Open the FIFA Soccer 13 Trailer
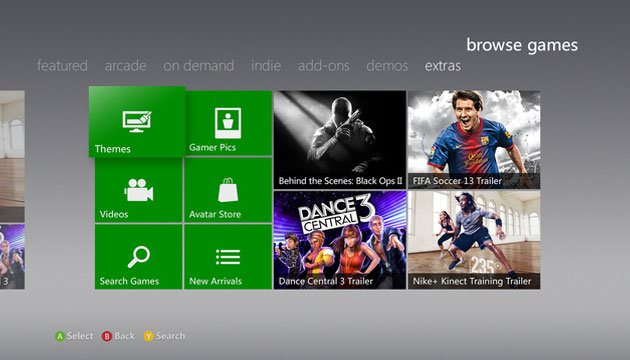The width and height of the screenshot is (630, 360). (474, 139)
